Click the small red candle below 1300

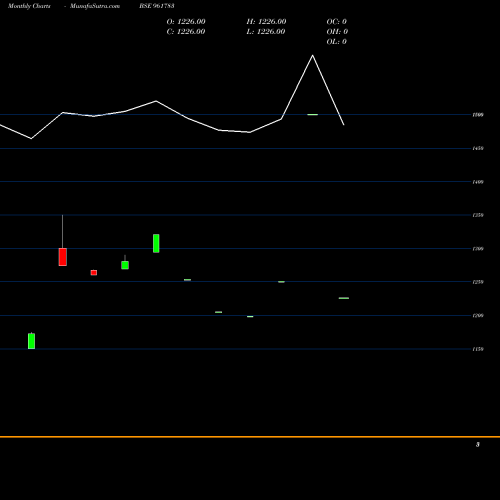(x=94, y=273)
